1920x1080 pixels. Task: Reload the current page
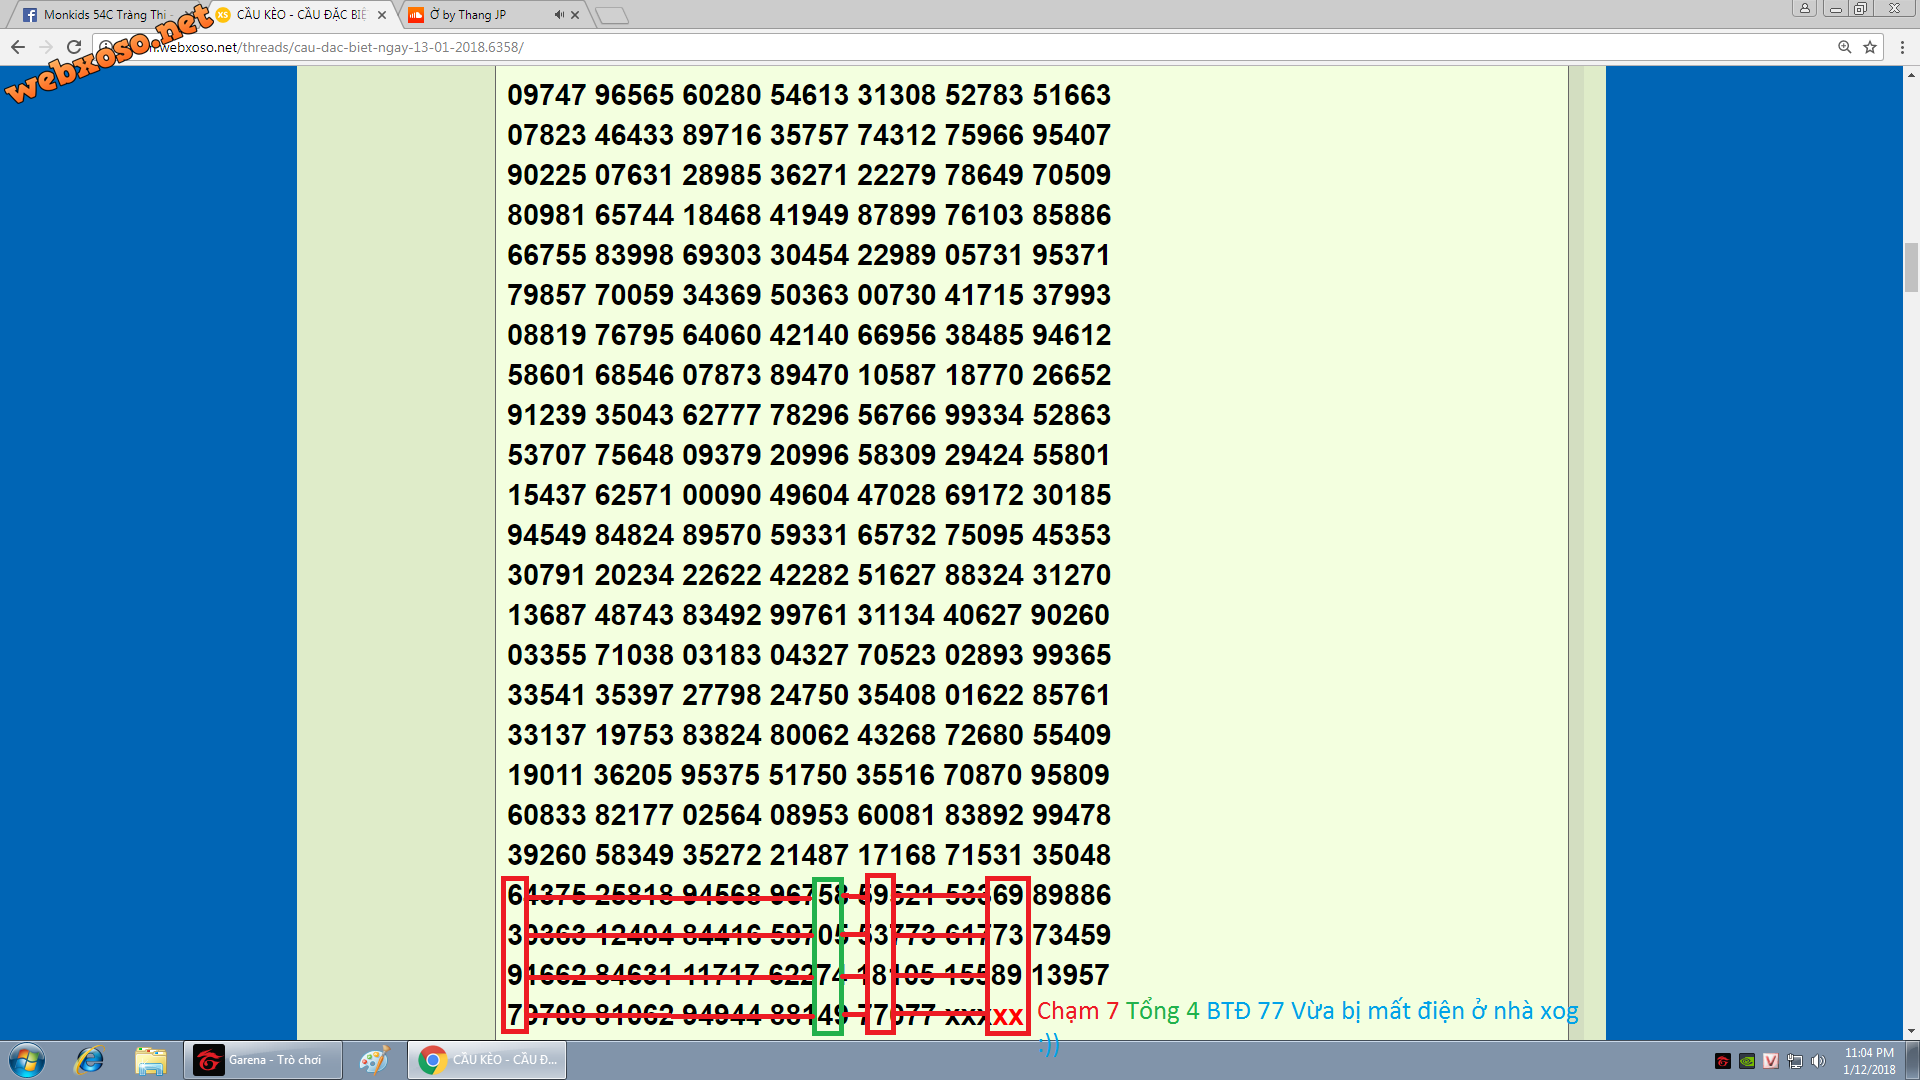[x=73, y=47]
